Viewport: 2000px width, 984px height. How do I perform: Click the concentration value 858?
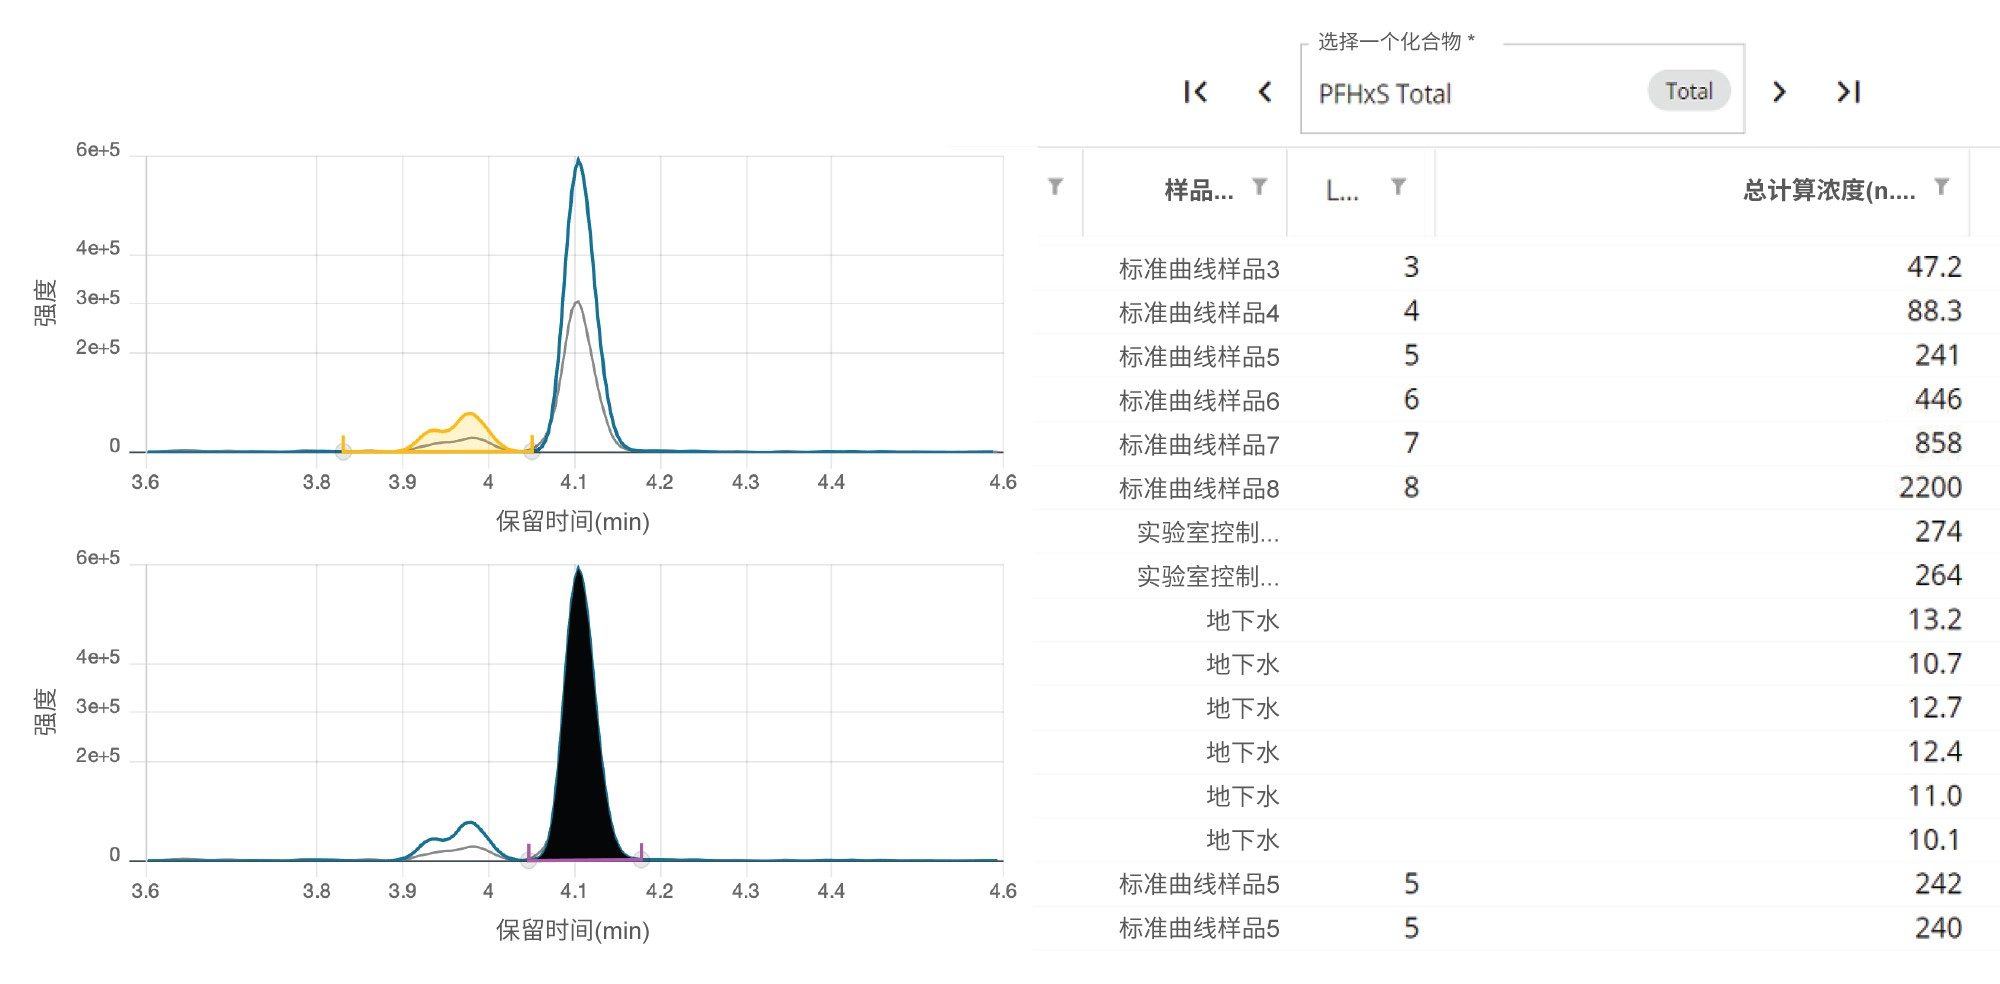[x=1938, y=443]
